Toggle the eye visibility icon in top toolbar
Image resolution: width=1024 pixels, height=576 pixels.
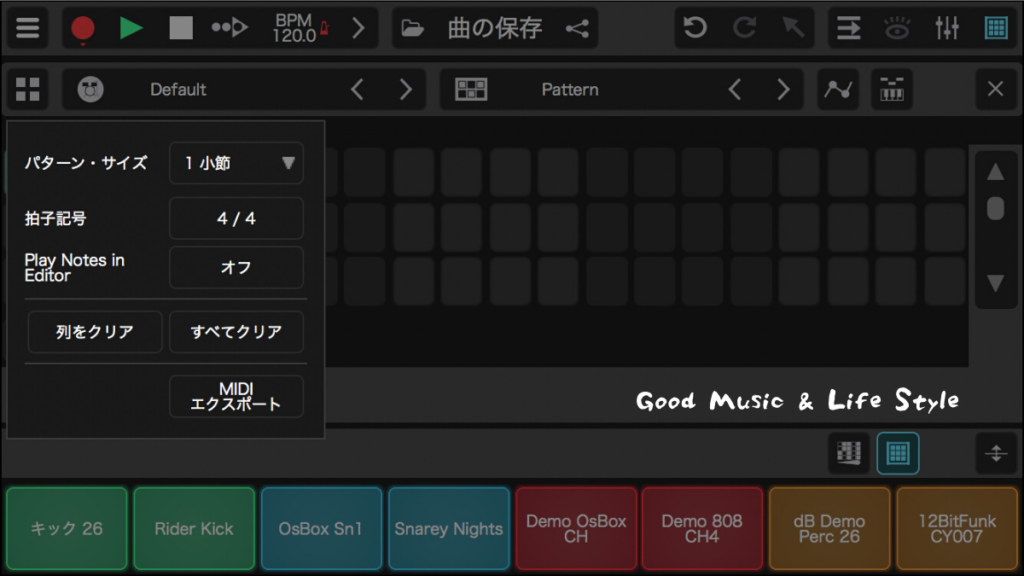[897, 28]
